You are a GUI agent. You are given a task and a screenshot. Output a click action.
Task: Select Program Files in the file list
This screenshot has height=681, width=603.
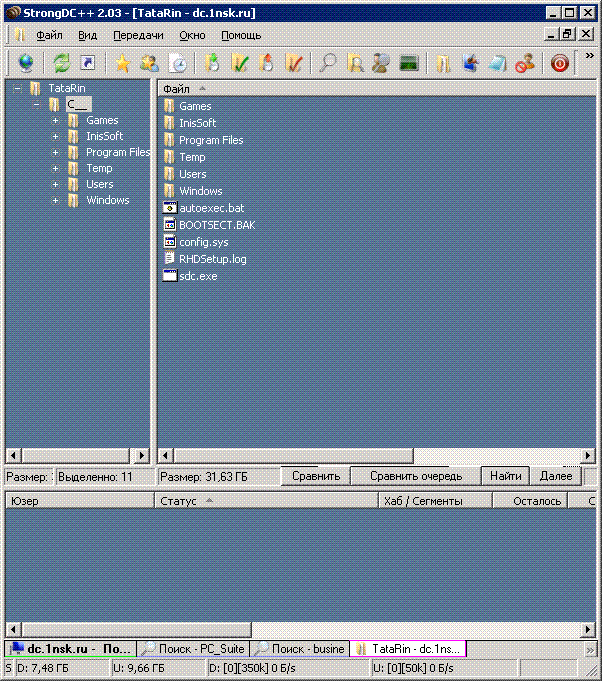[x=211, y=140]
